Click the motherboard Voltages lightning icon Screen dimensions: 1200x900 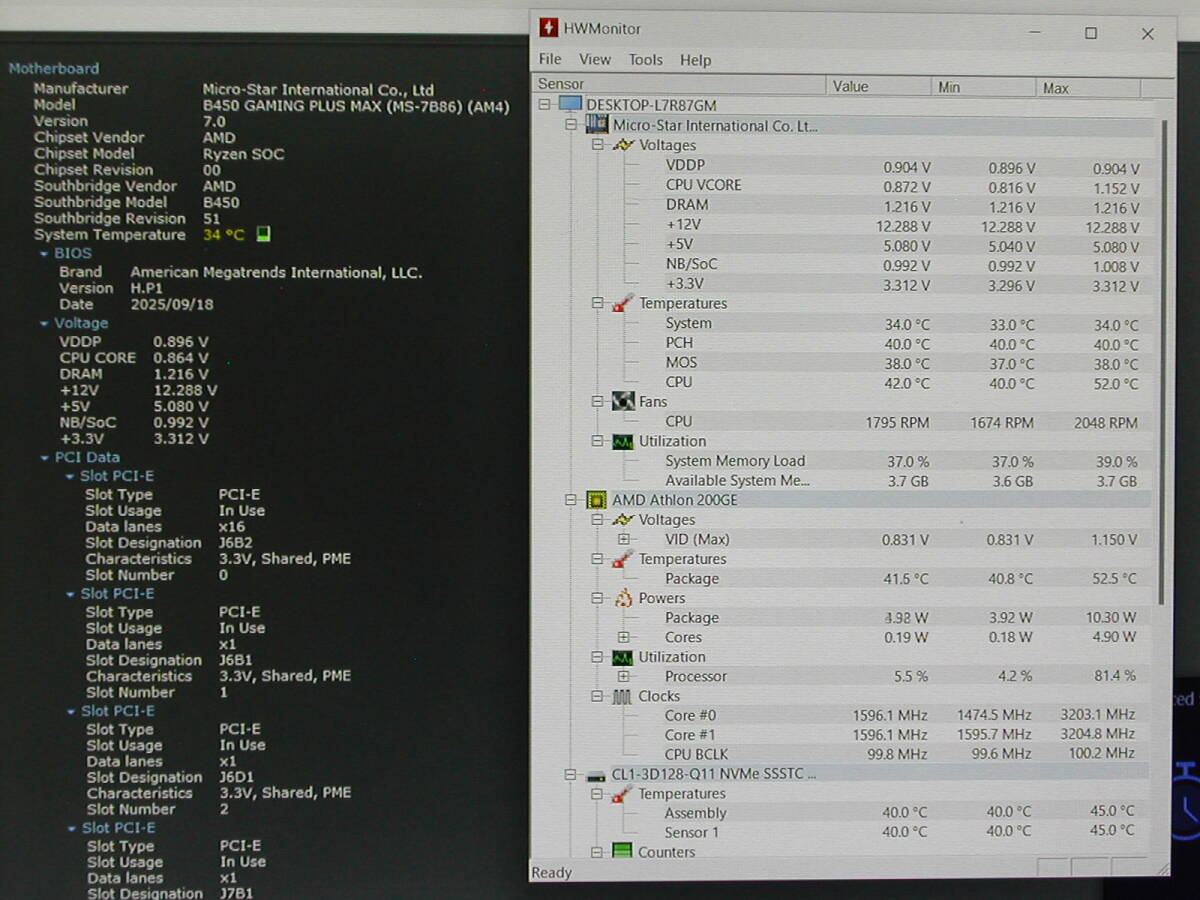[x=623, y=145]
